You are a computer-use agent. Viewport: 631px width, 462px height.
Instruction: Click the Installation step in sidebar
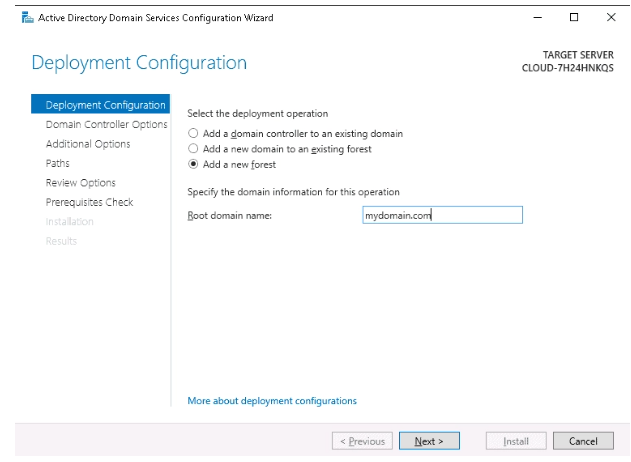pyautogui.click(x=70, y=221)
